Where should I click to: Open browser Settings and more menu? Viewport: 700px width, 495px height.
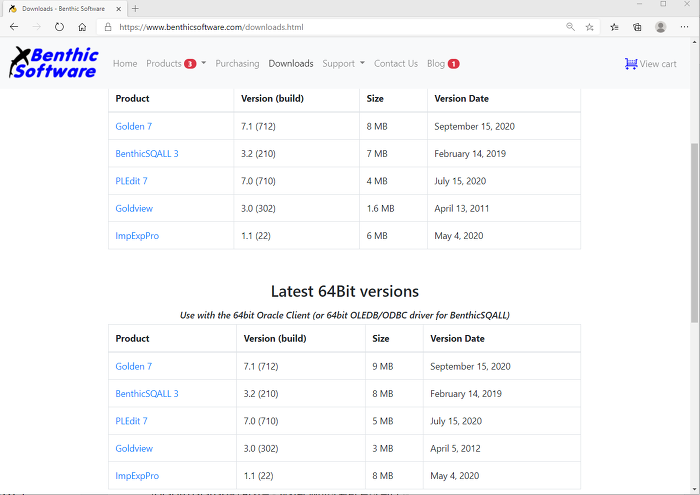684,27
